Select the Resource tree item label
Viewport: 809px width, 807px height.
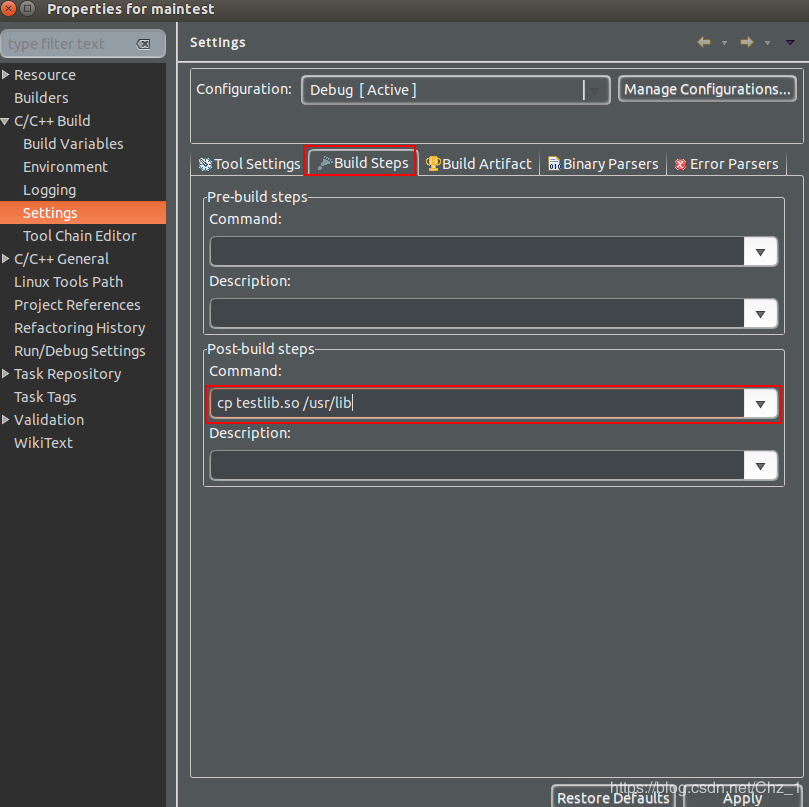click(x=45, y=75)
